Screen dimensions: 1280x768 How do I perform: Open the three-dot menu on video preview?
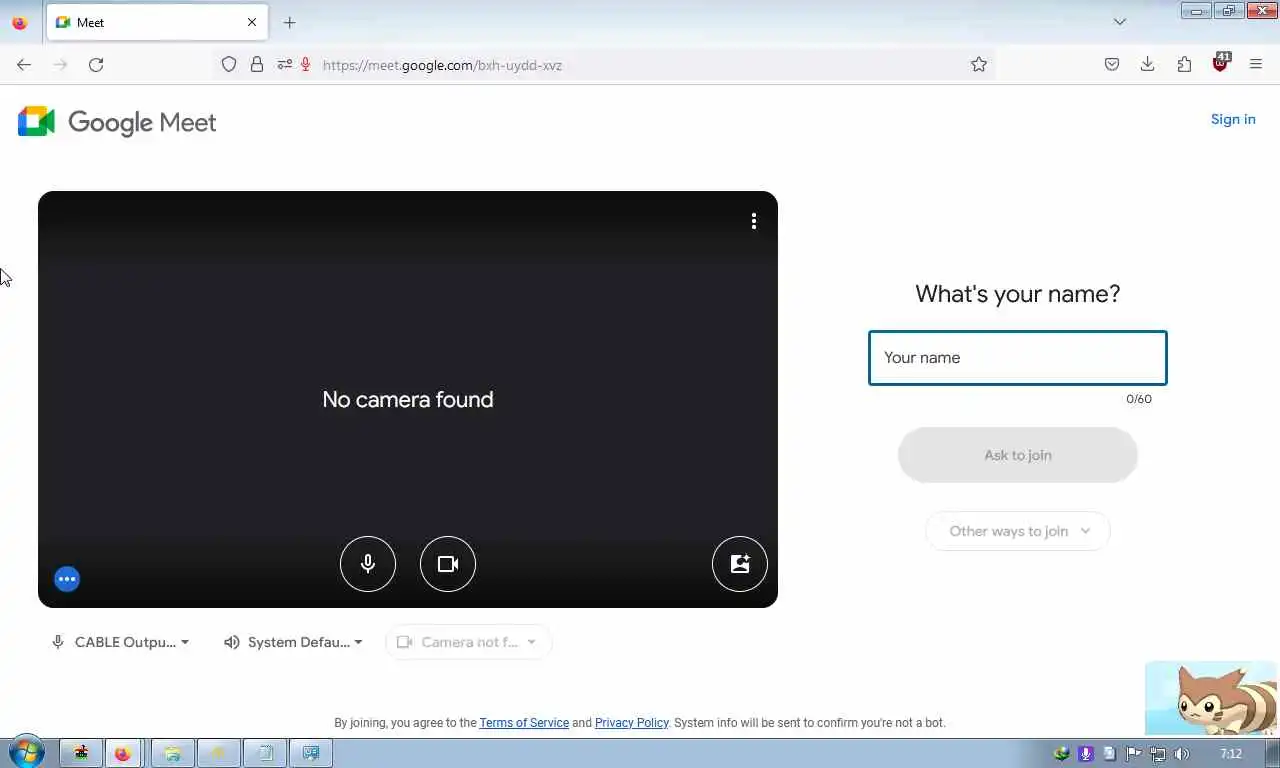[754, 221]
